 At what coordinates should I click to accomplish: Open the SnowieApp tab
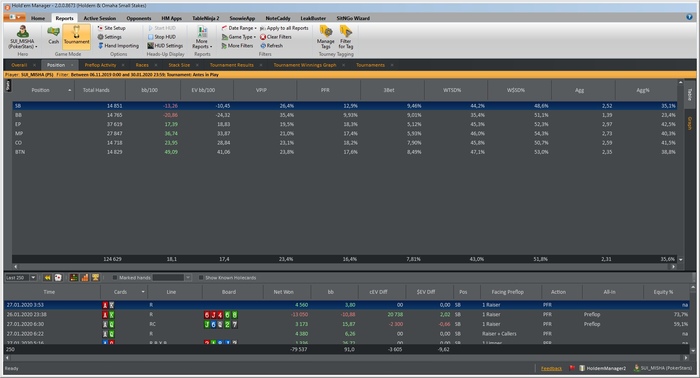tap(242, 18)
